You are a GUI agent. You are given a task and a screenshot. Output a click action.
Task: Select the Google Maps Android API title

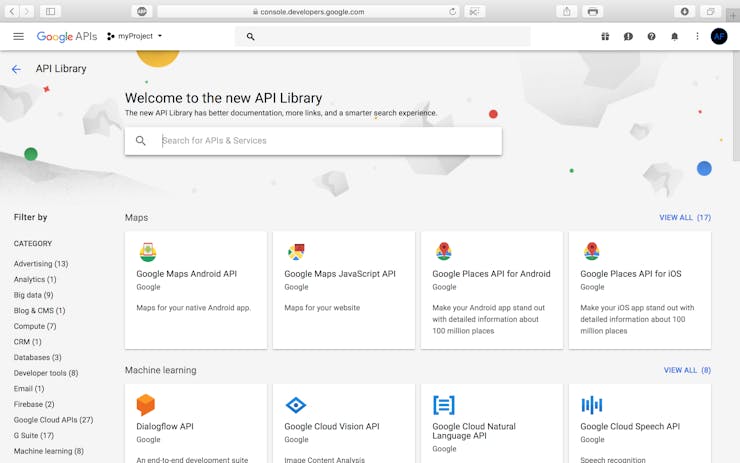coord(186,274)
